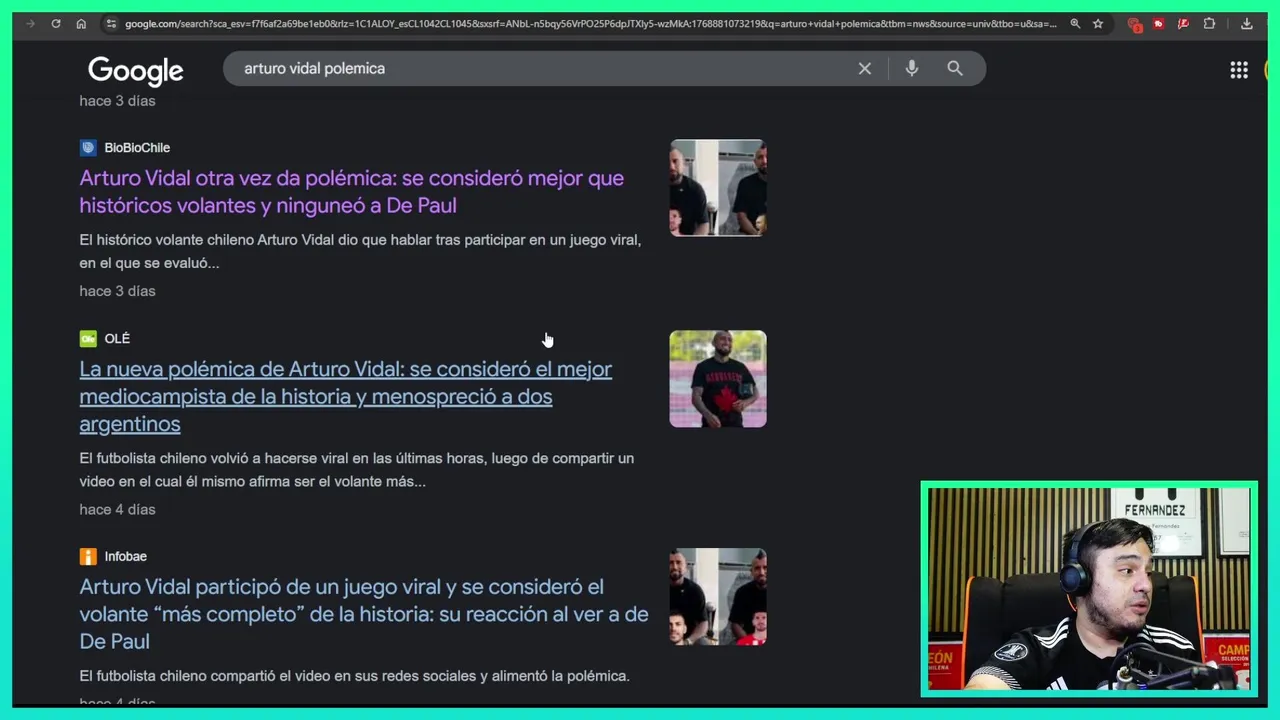Open OLÉ article 'La nueva polémica de Arturo Vidal'
This screenshot has width=1280, height=720.
point(346,396)
